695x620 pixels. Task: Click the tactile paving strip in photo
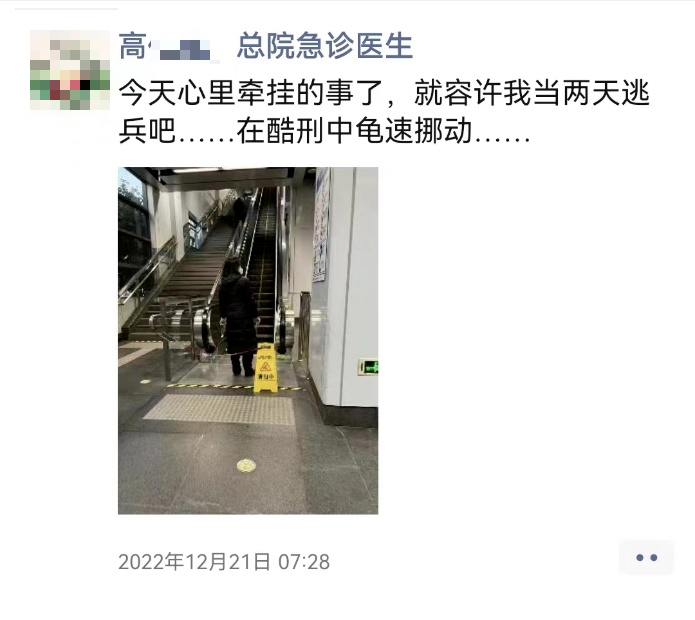click(220, 409)
